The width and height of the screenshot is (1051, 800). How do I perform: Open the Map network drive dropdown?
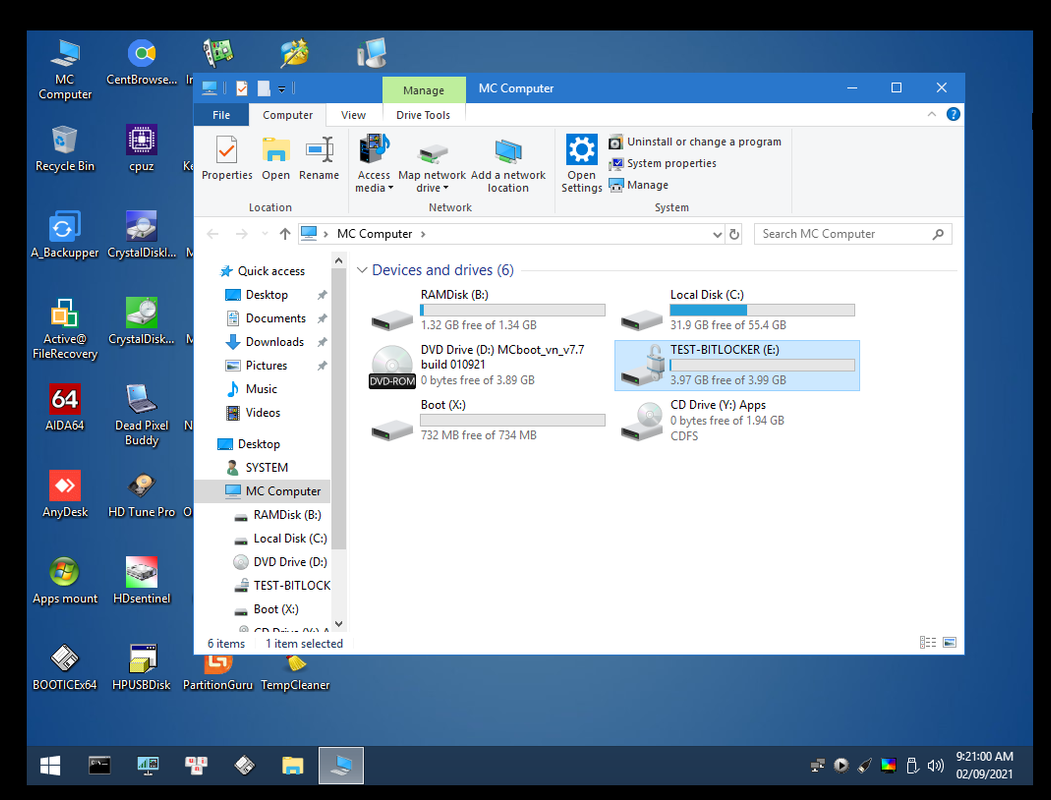click(x=432, y=163)
